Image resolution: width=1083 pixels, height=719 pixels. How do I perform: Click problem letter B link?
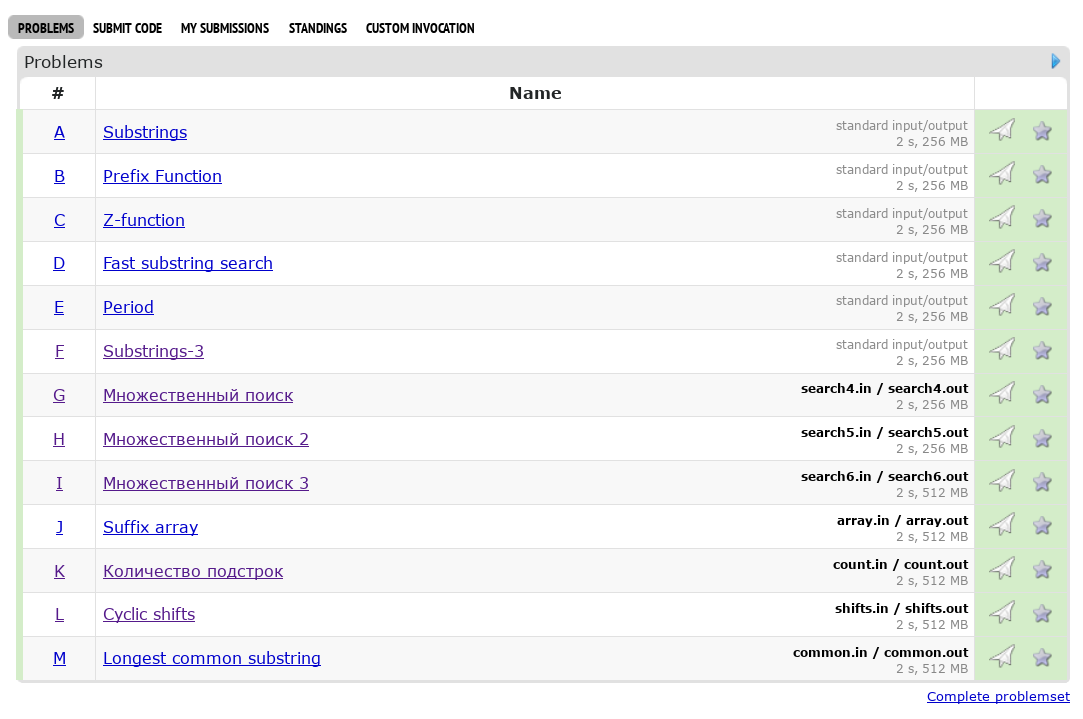click(x=59, y=176)
